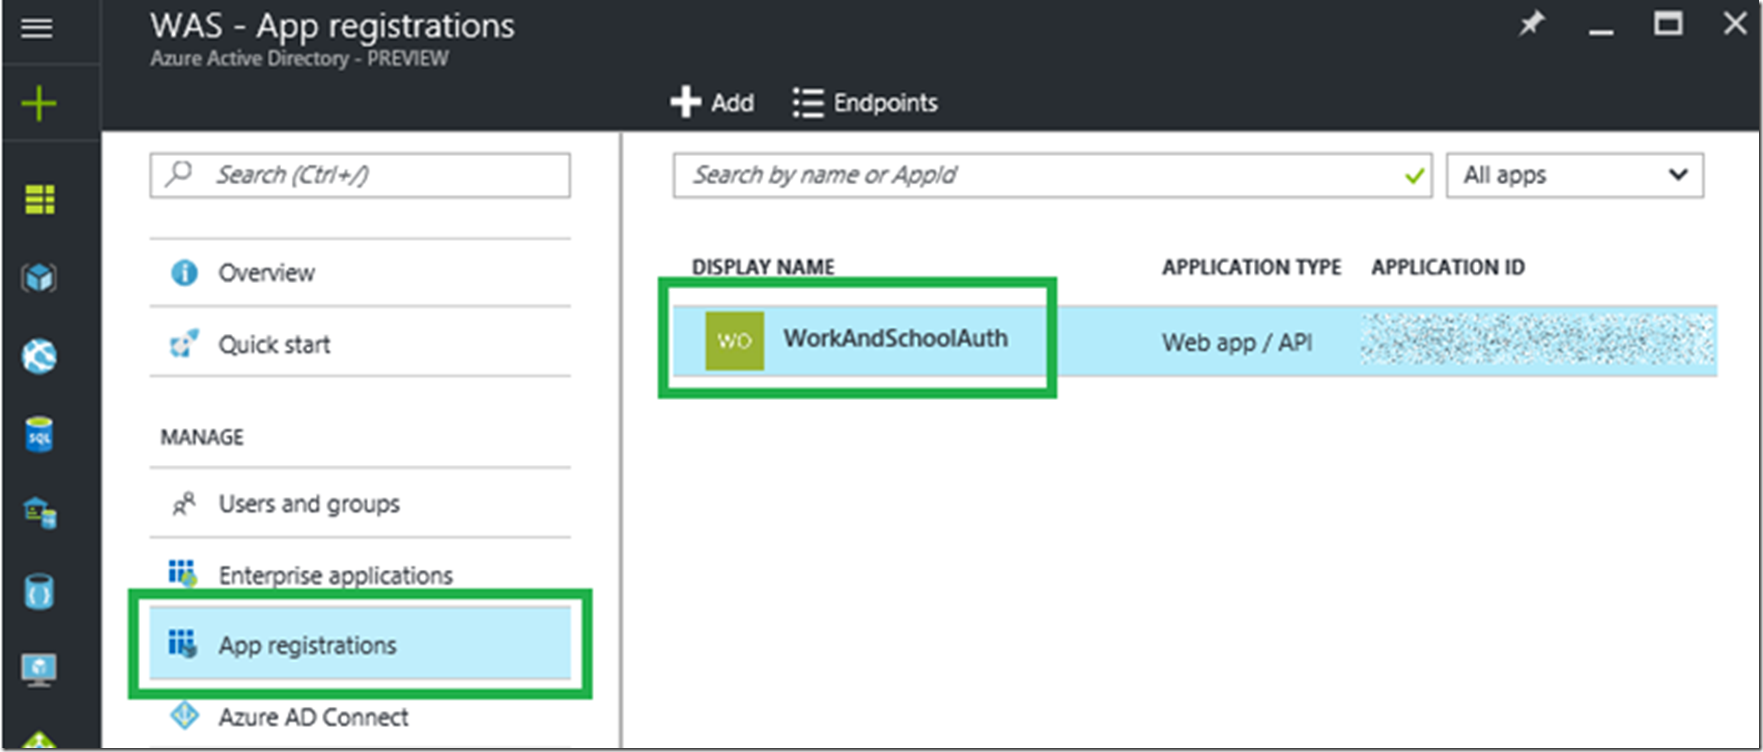The image size is (1763, 752).
Task: Click the Enterprise applications grid icon
Action: 182,573
